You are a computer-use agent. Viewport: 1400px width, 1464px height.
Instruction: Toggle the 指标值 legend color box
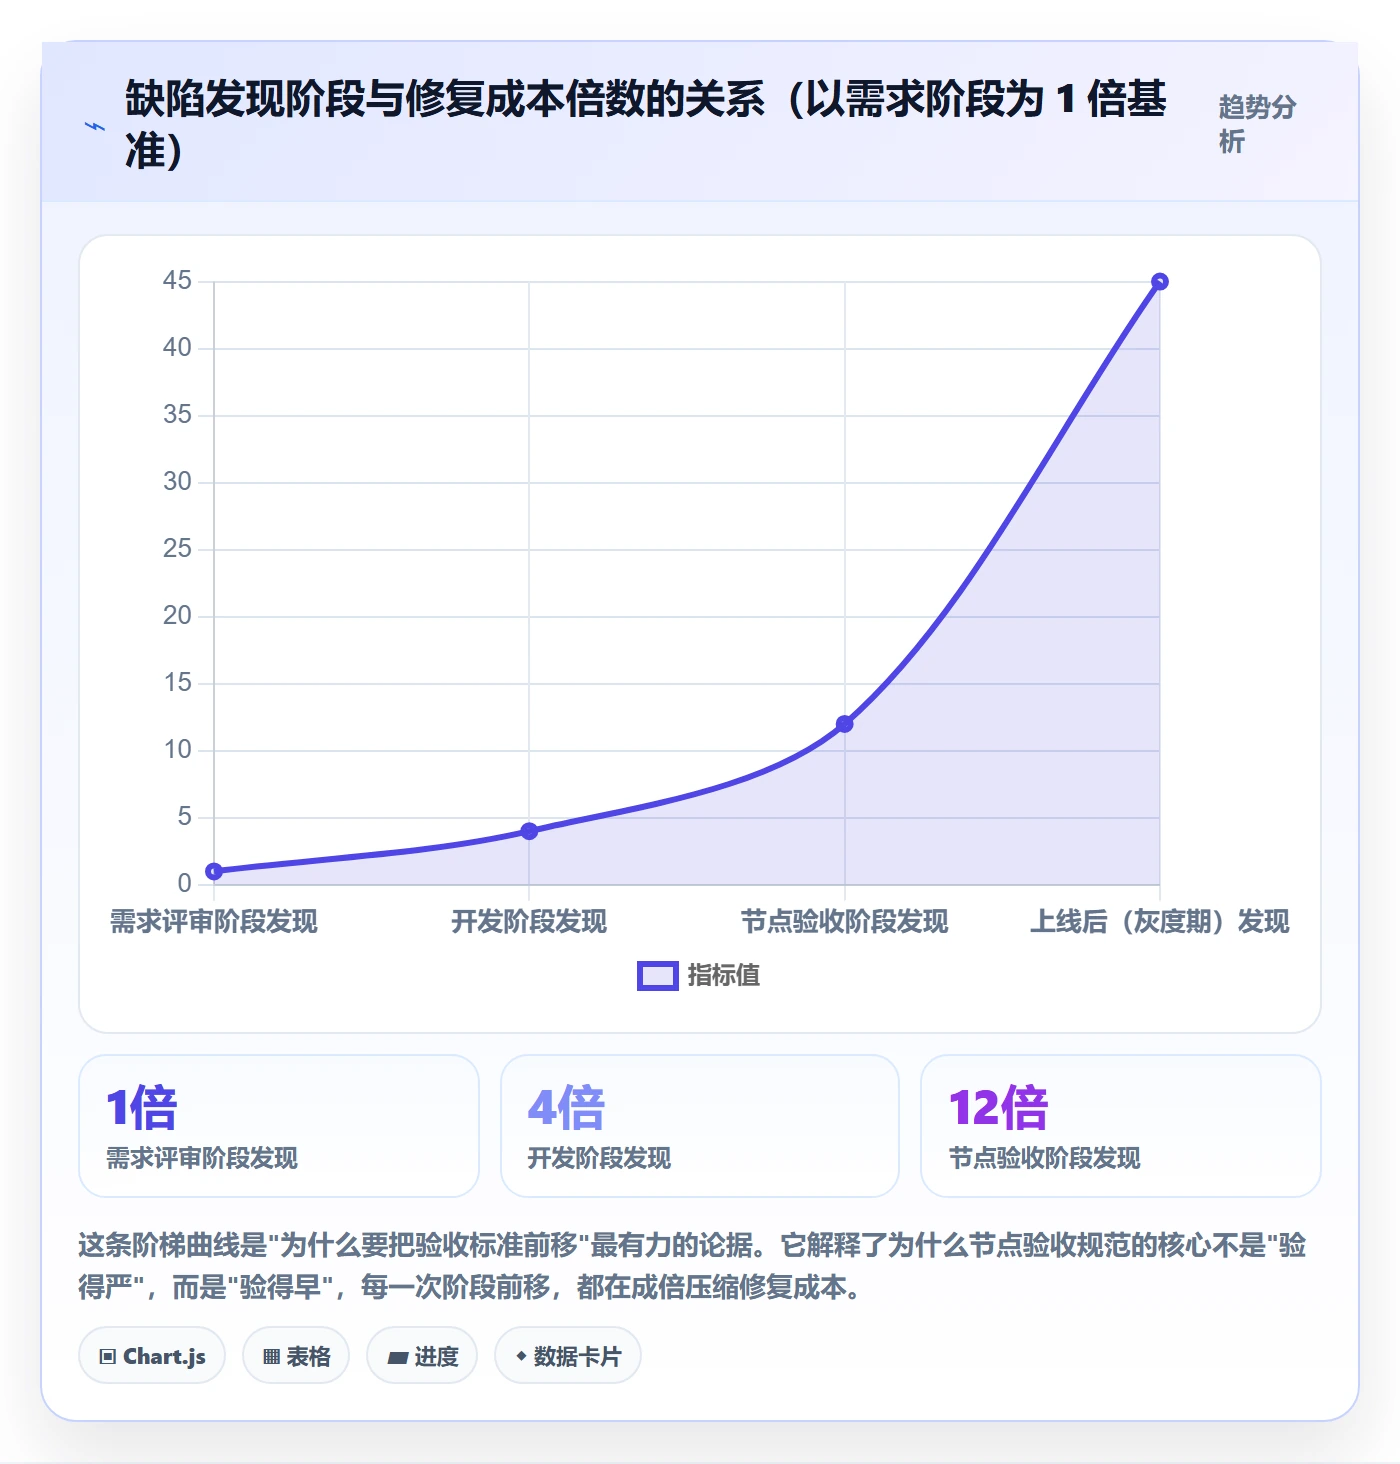tap(658, 976)
